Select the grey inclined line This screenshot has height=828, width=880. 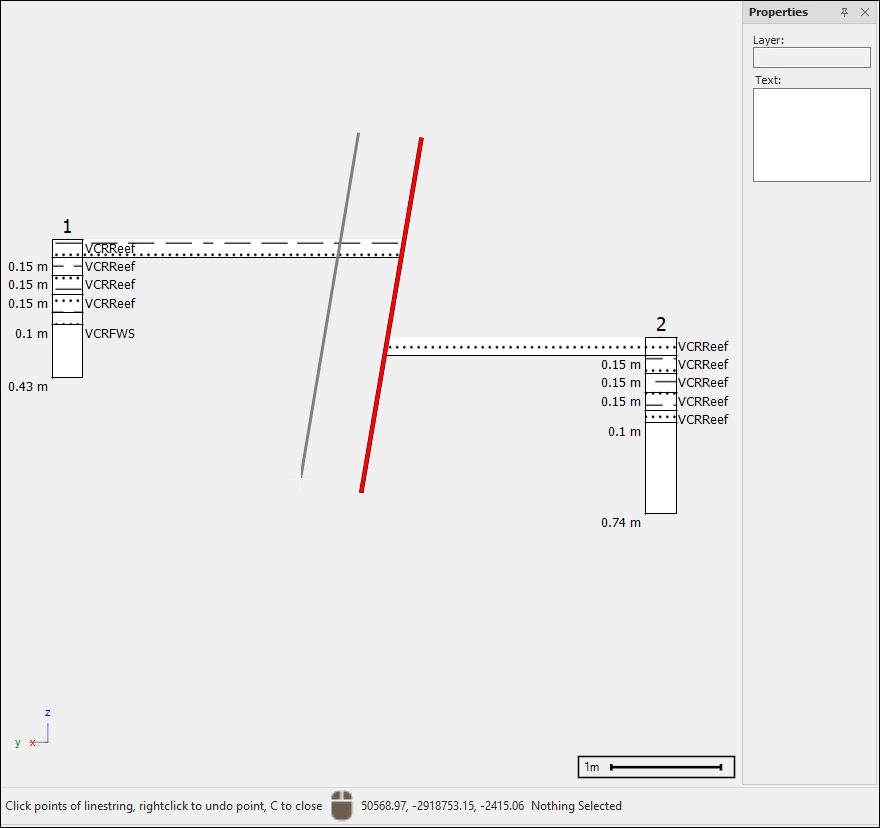[330, 303]
